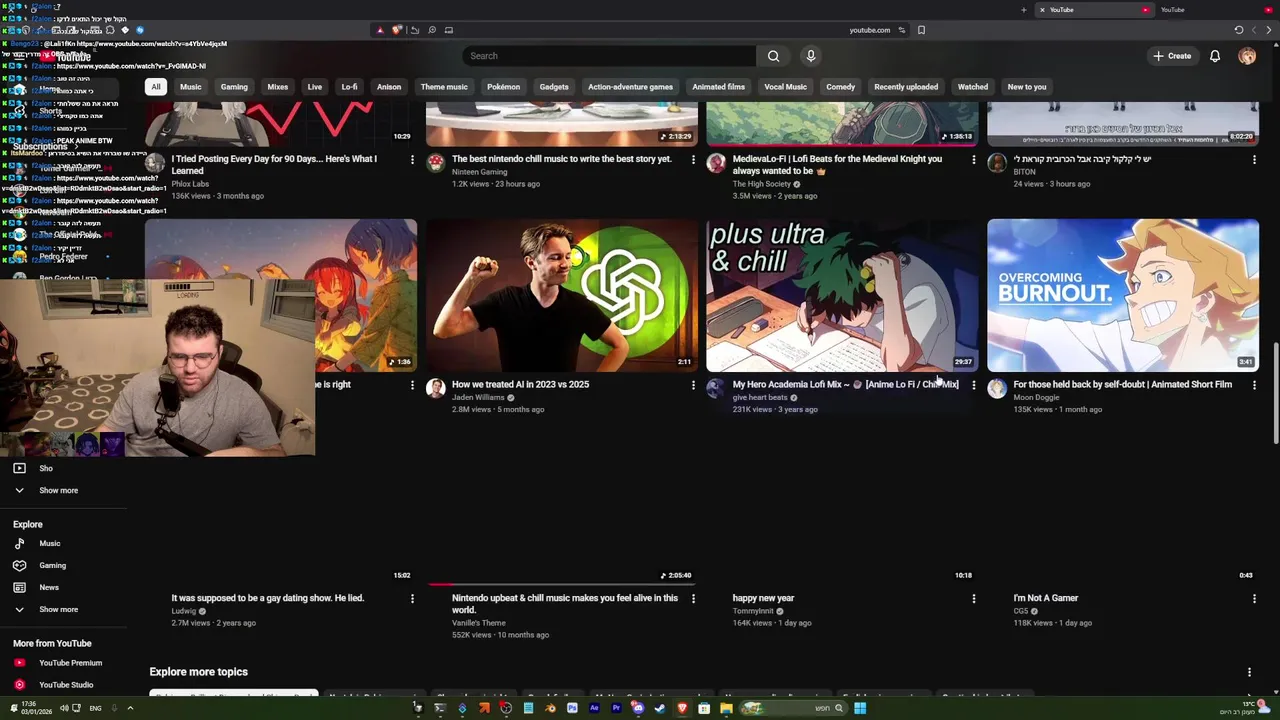Click the page vertical scrollbar thumb
This screenshot has height=720, width=1280.
click(1274, 394)
